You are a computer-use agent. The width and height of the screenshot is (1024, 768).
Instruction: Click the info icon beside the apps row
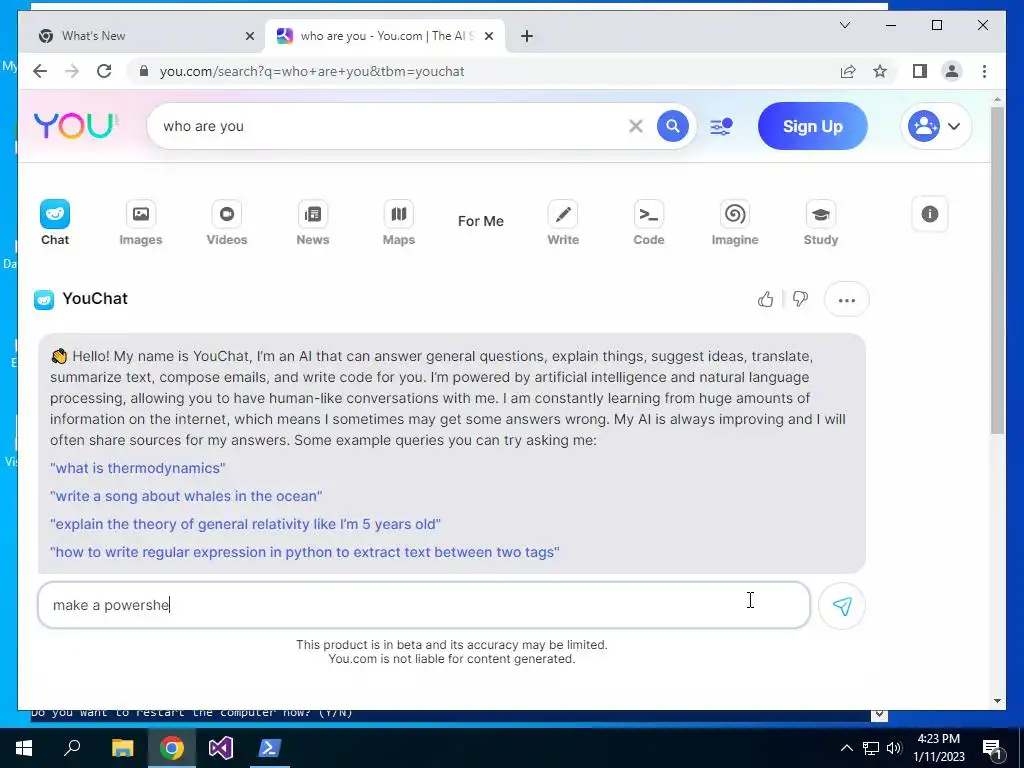point(929,214)
